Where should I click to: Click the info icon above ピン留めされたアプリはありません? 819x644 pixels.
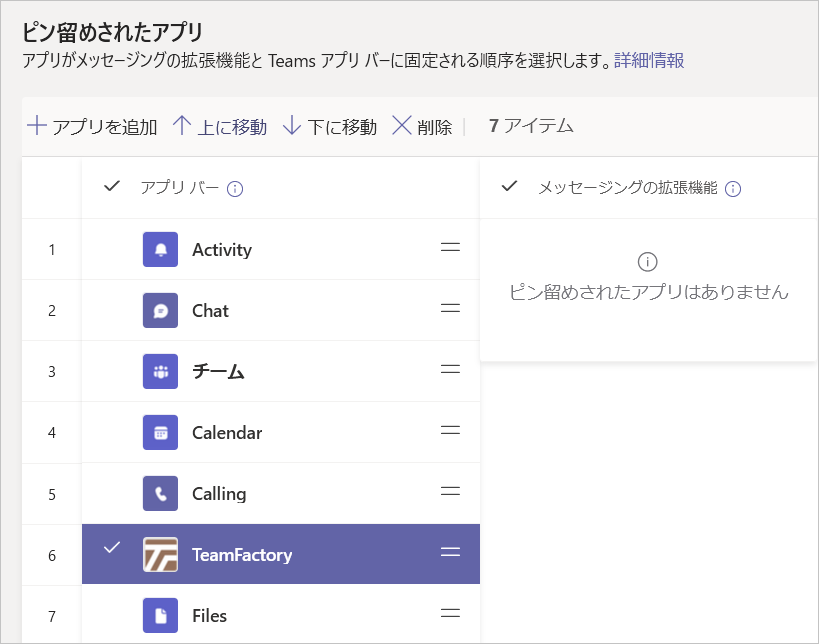648,262
